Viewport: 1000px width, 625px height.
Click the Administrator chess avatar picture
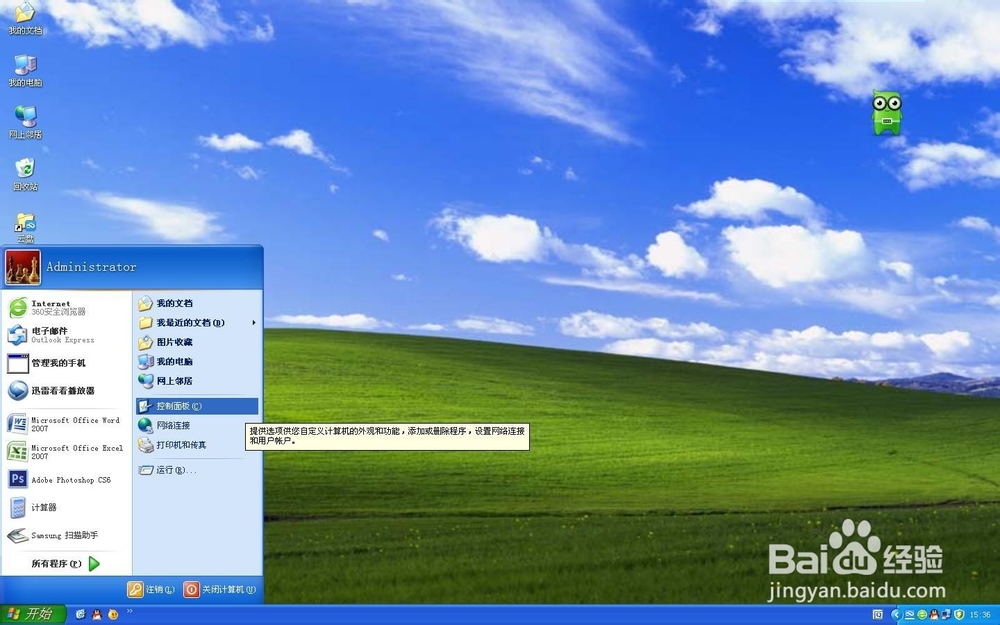[x=23, y=267]
